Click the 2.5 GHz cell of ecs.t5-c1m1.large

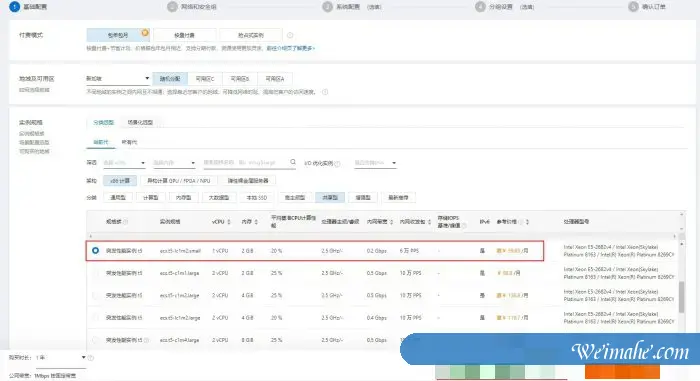[x=332, y=273]
